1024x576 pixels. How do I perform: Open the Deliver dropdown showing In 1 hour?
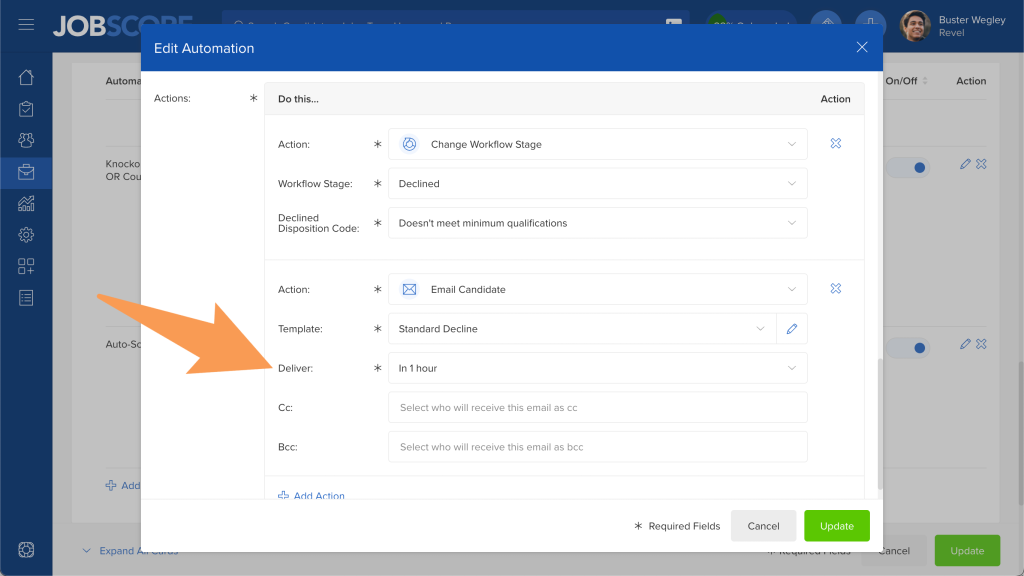coord(597,368)
